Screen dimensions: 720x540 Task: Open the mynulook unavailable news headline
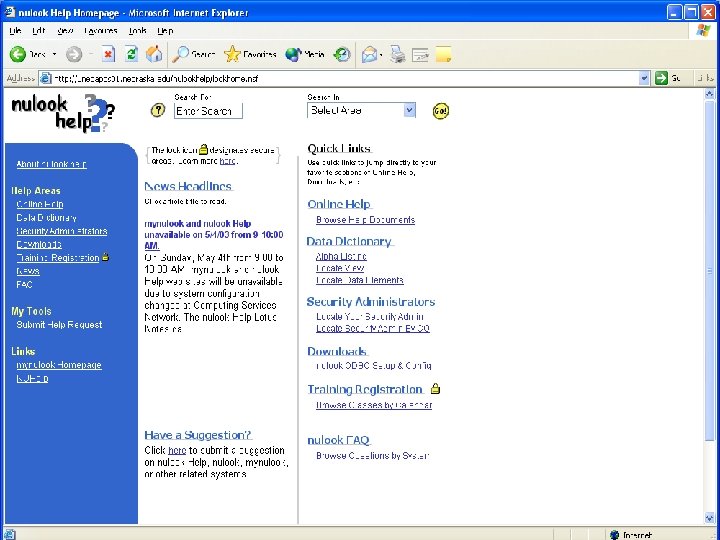[x=214, y=235]
